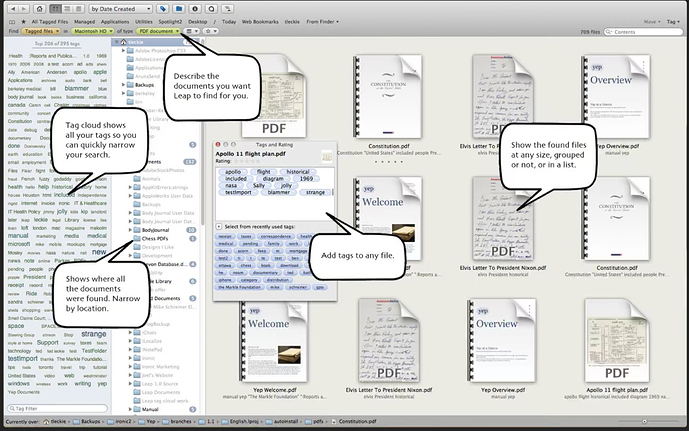Click the forward navigation arrow

click(24, 9)
